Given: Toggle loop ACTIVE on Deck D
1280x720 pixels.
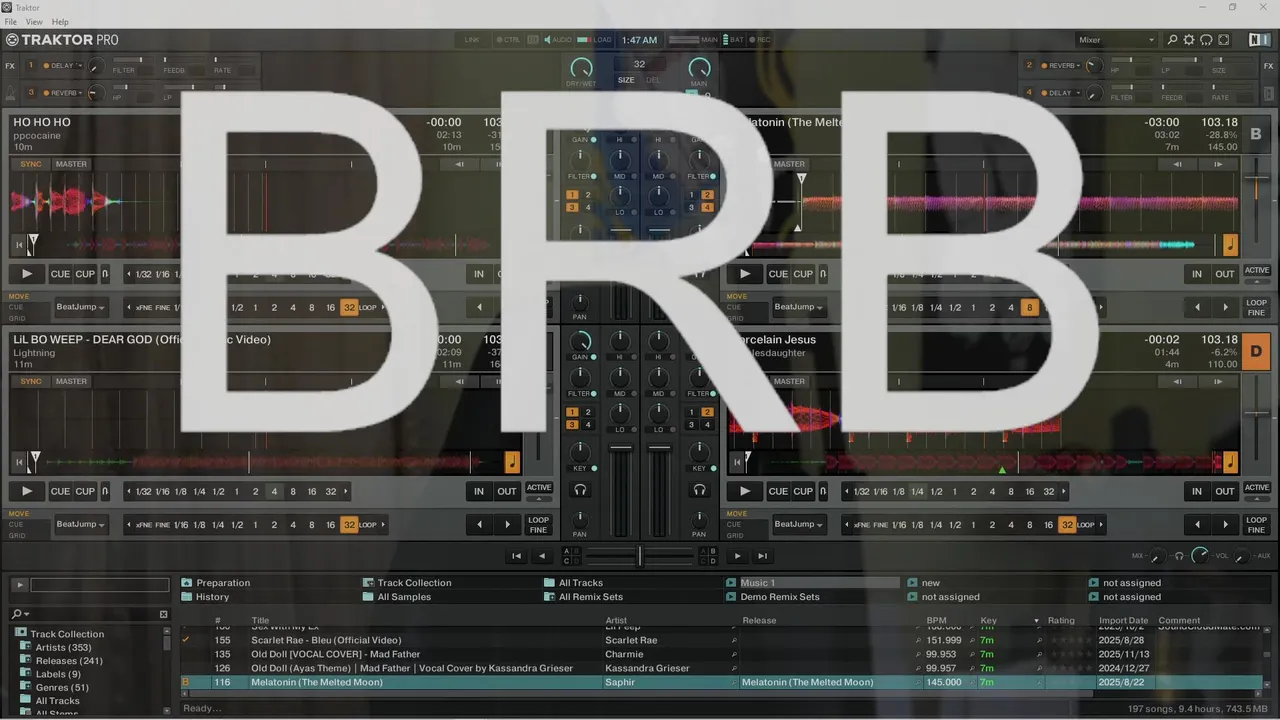Looking at the screenshot, I should (1256, 488).
